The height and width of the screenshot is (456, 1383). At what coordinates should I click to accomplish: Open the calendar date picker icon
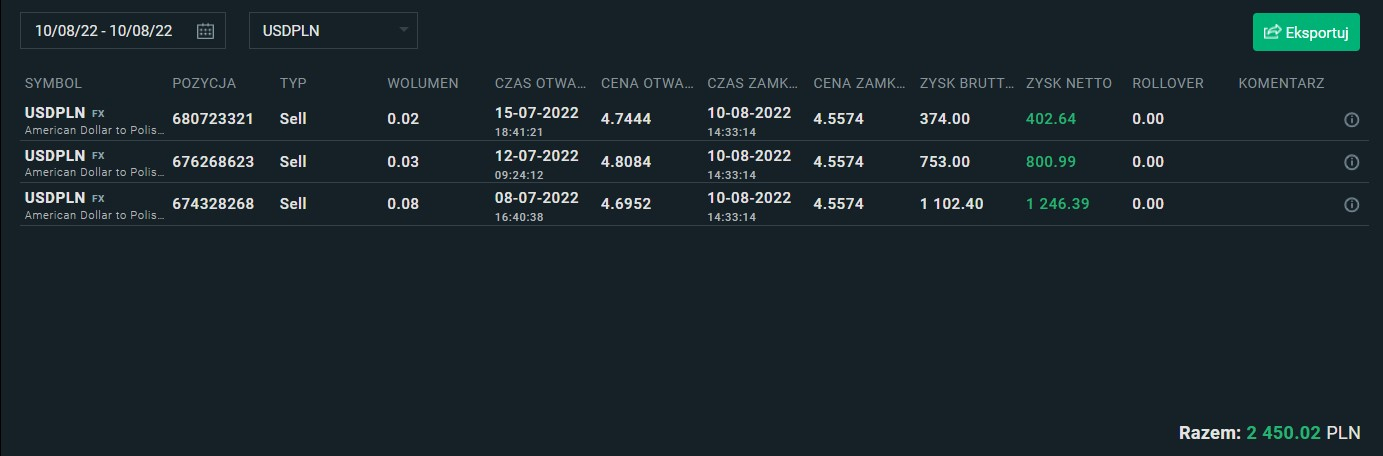tap(205, 31)
